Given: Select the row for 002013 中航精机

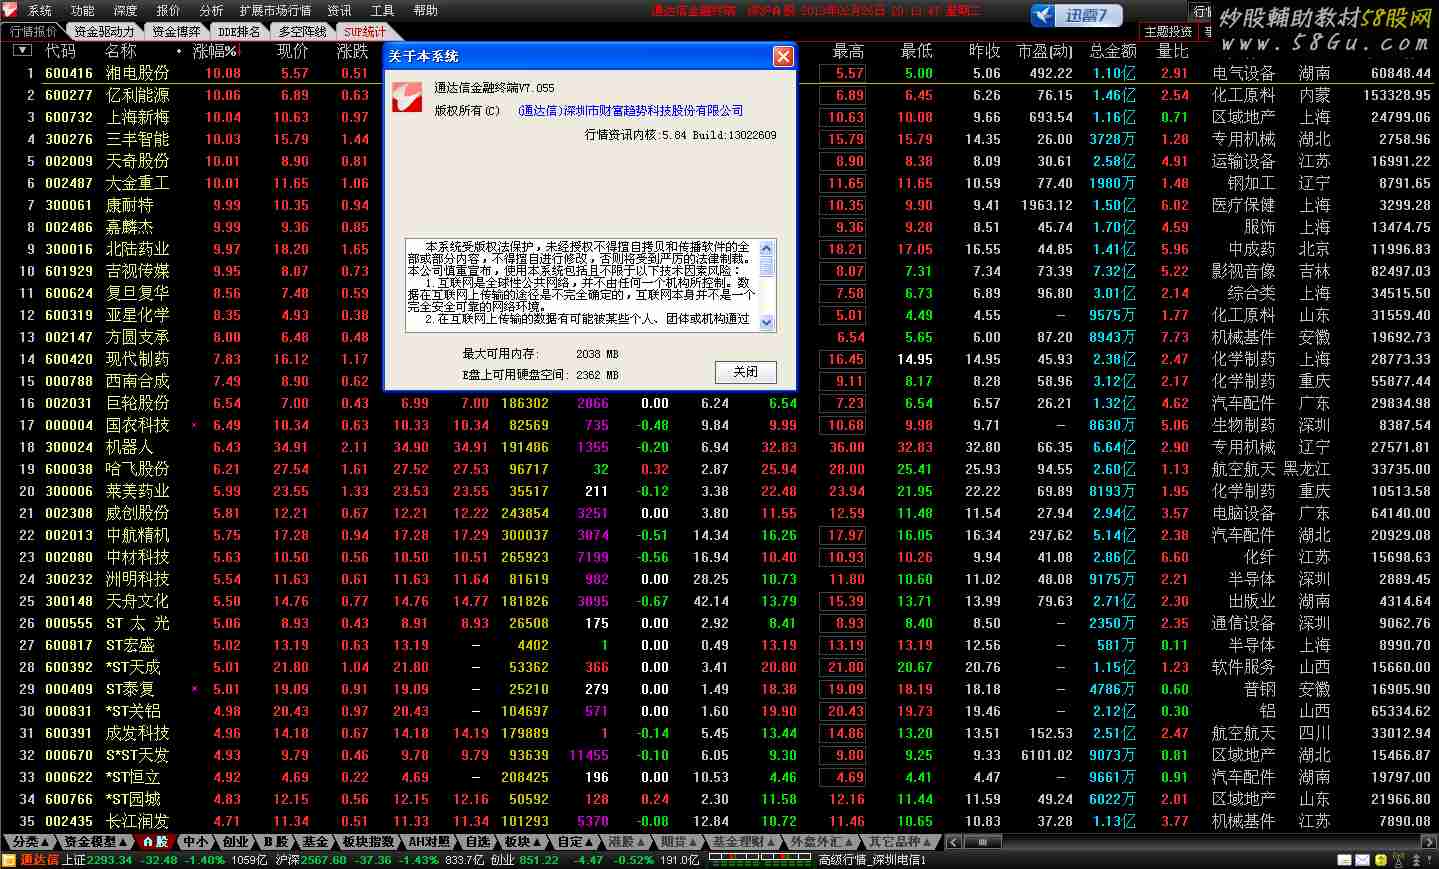Looking at the screenshot, I should pyautogui.click(x=718, y=535).
